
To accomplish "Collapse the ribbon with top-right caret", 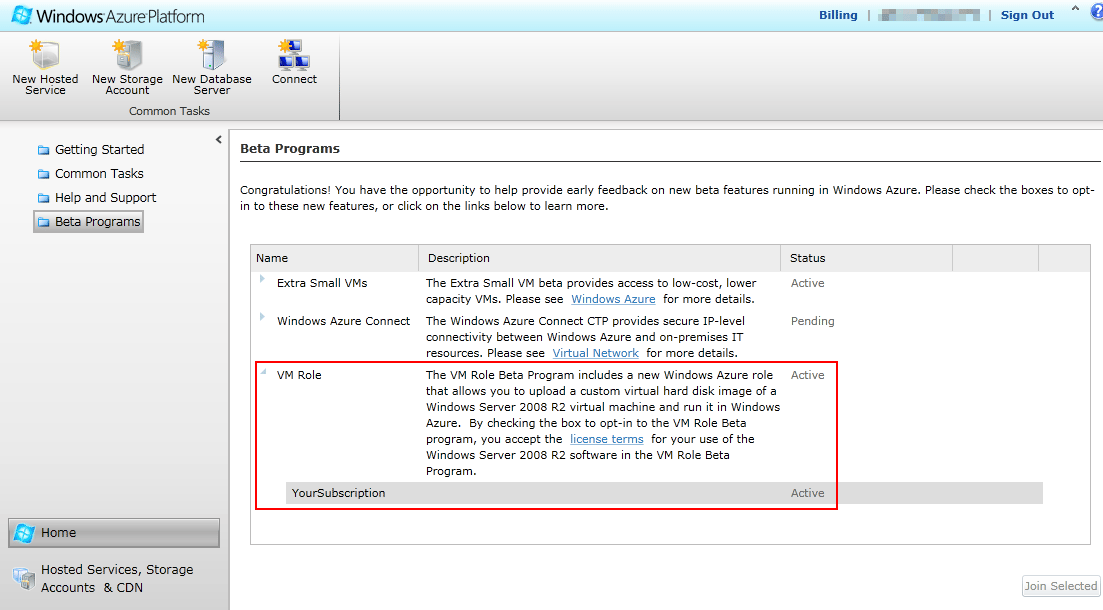I will (x=1075, y=9).
